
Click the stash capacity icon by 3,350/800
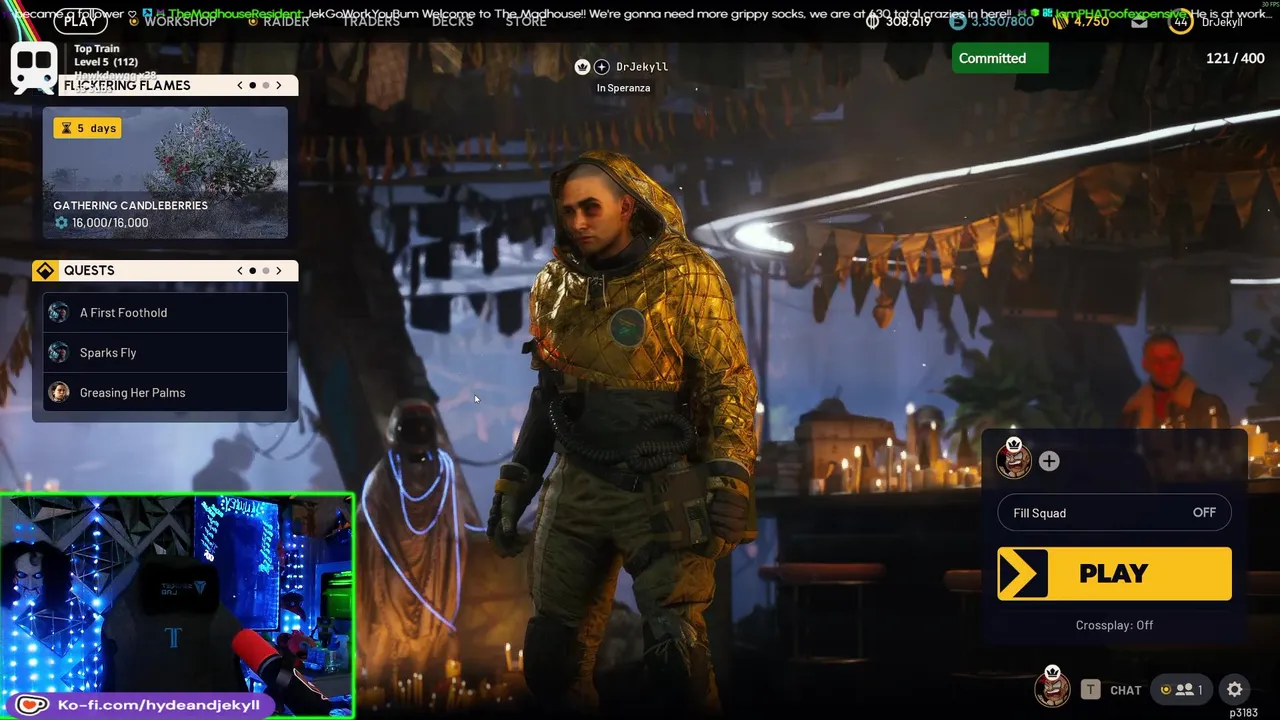959,21
